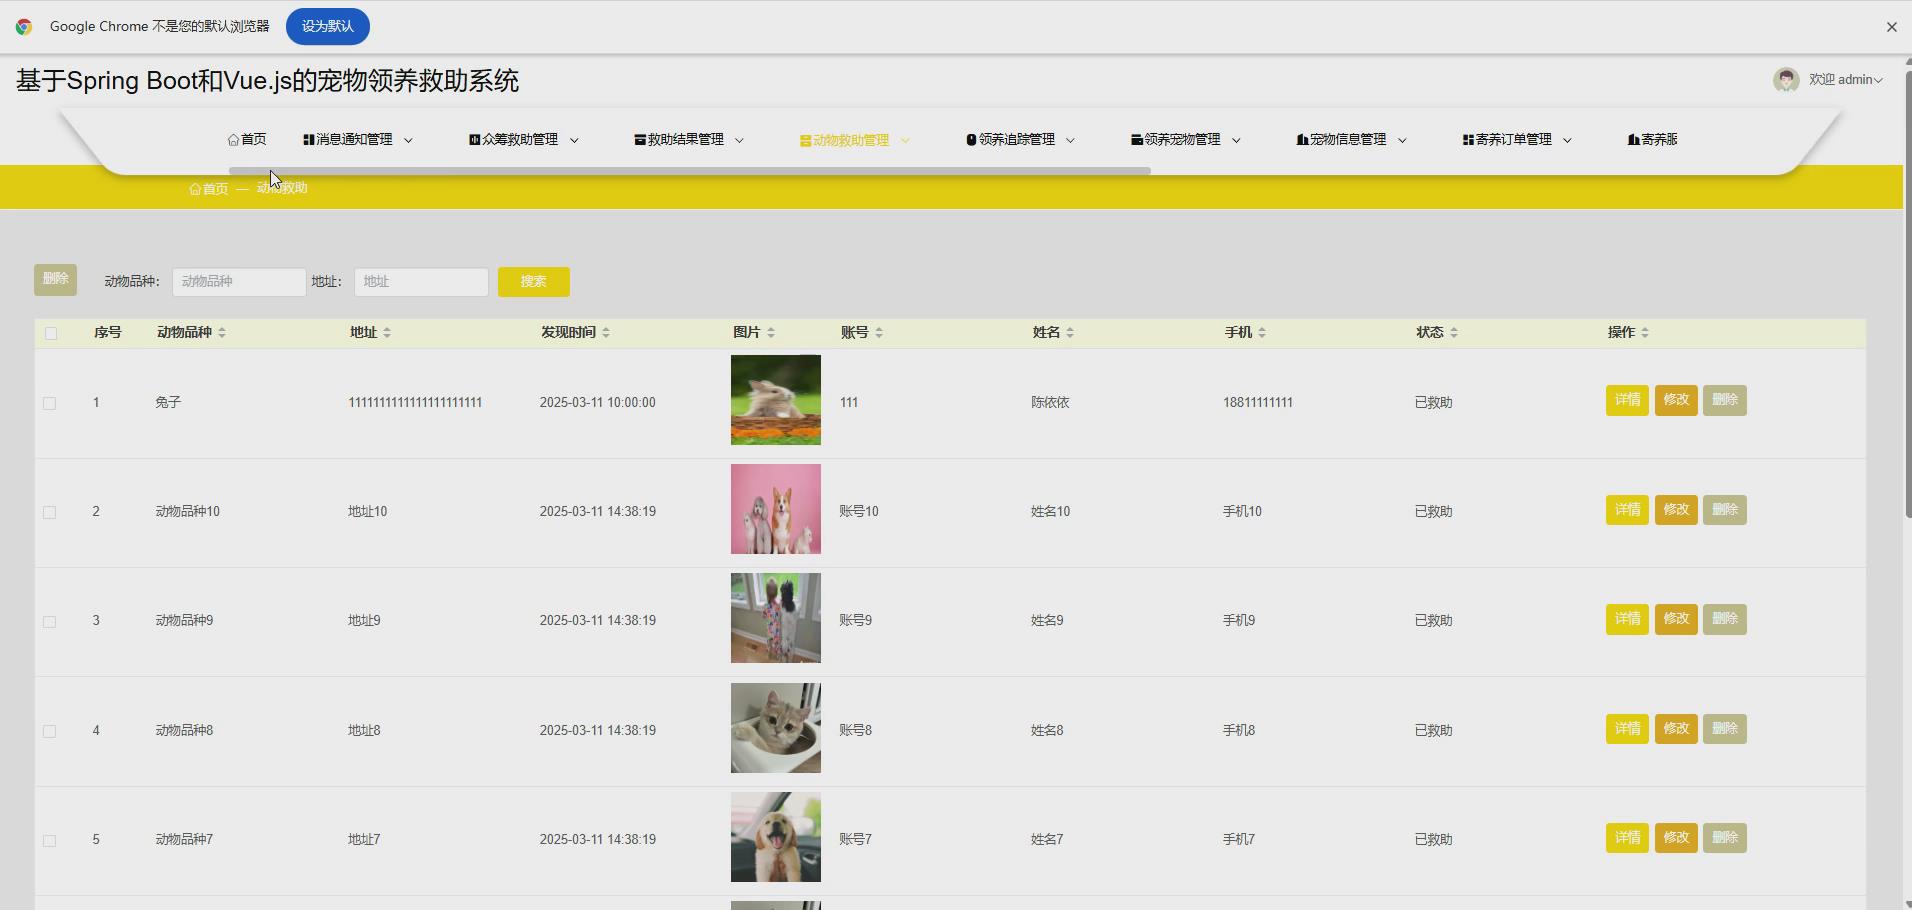Toggle the select-all checkbox in table header
This screenshot has height=910, width=1912.
51,333
